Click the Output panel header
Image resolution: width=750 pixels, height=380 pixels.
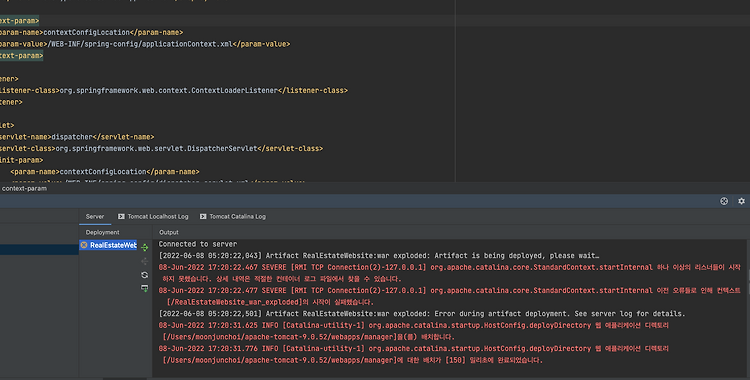[169, 232]
